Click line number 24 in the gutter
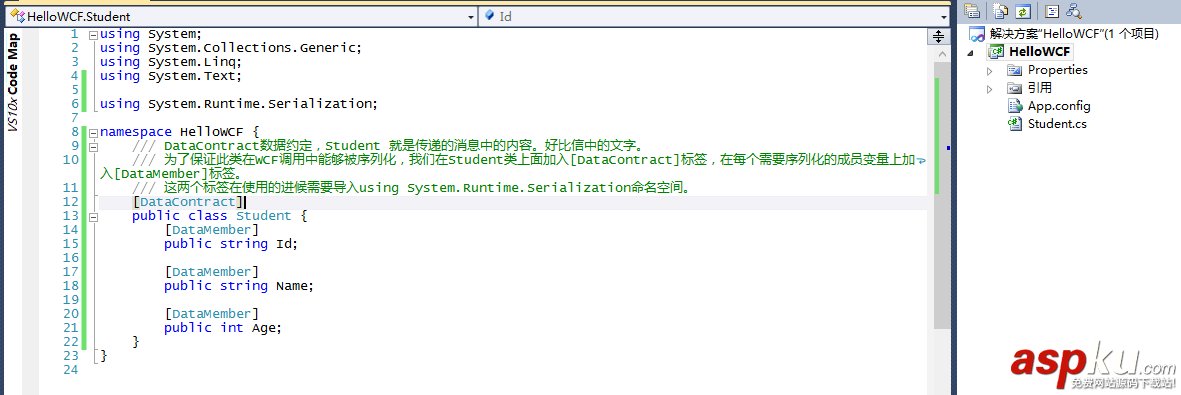 pyautogui.click(x=71, y=370)
